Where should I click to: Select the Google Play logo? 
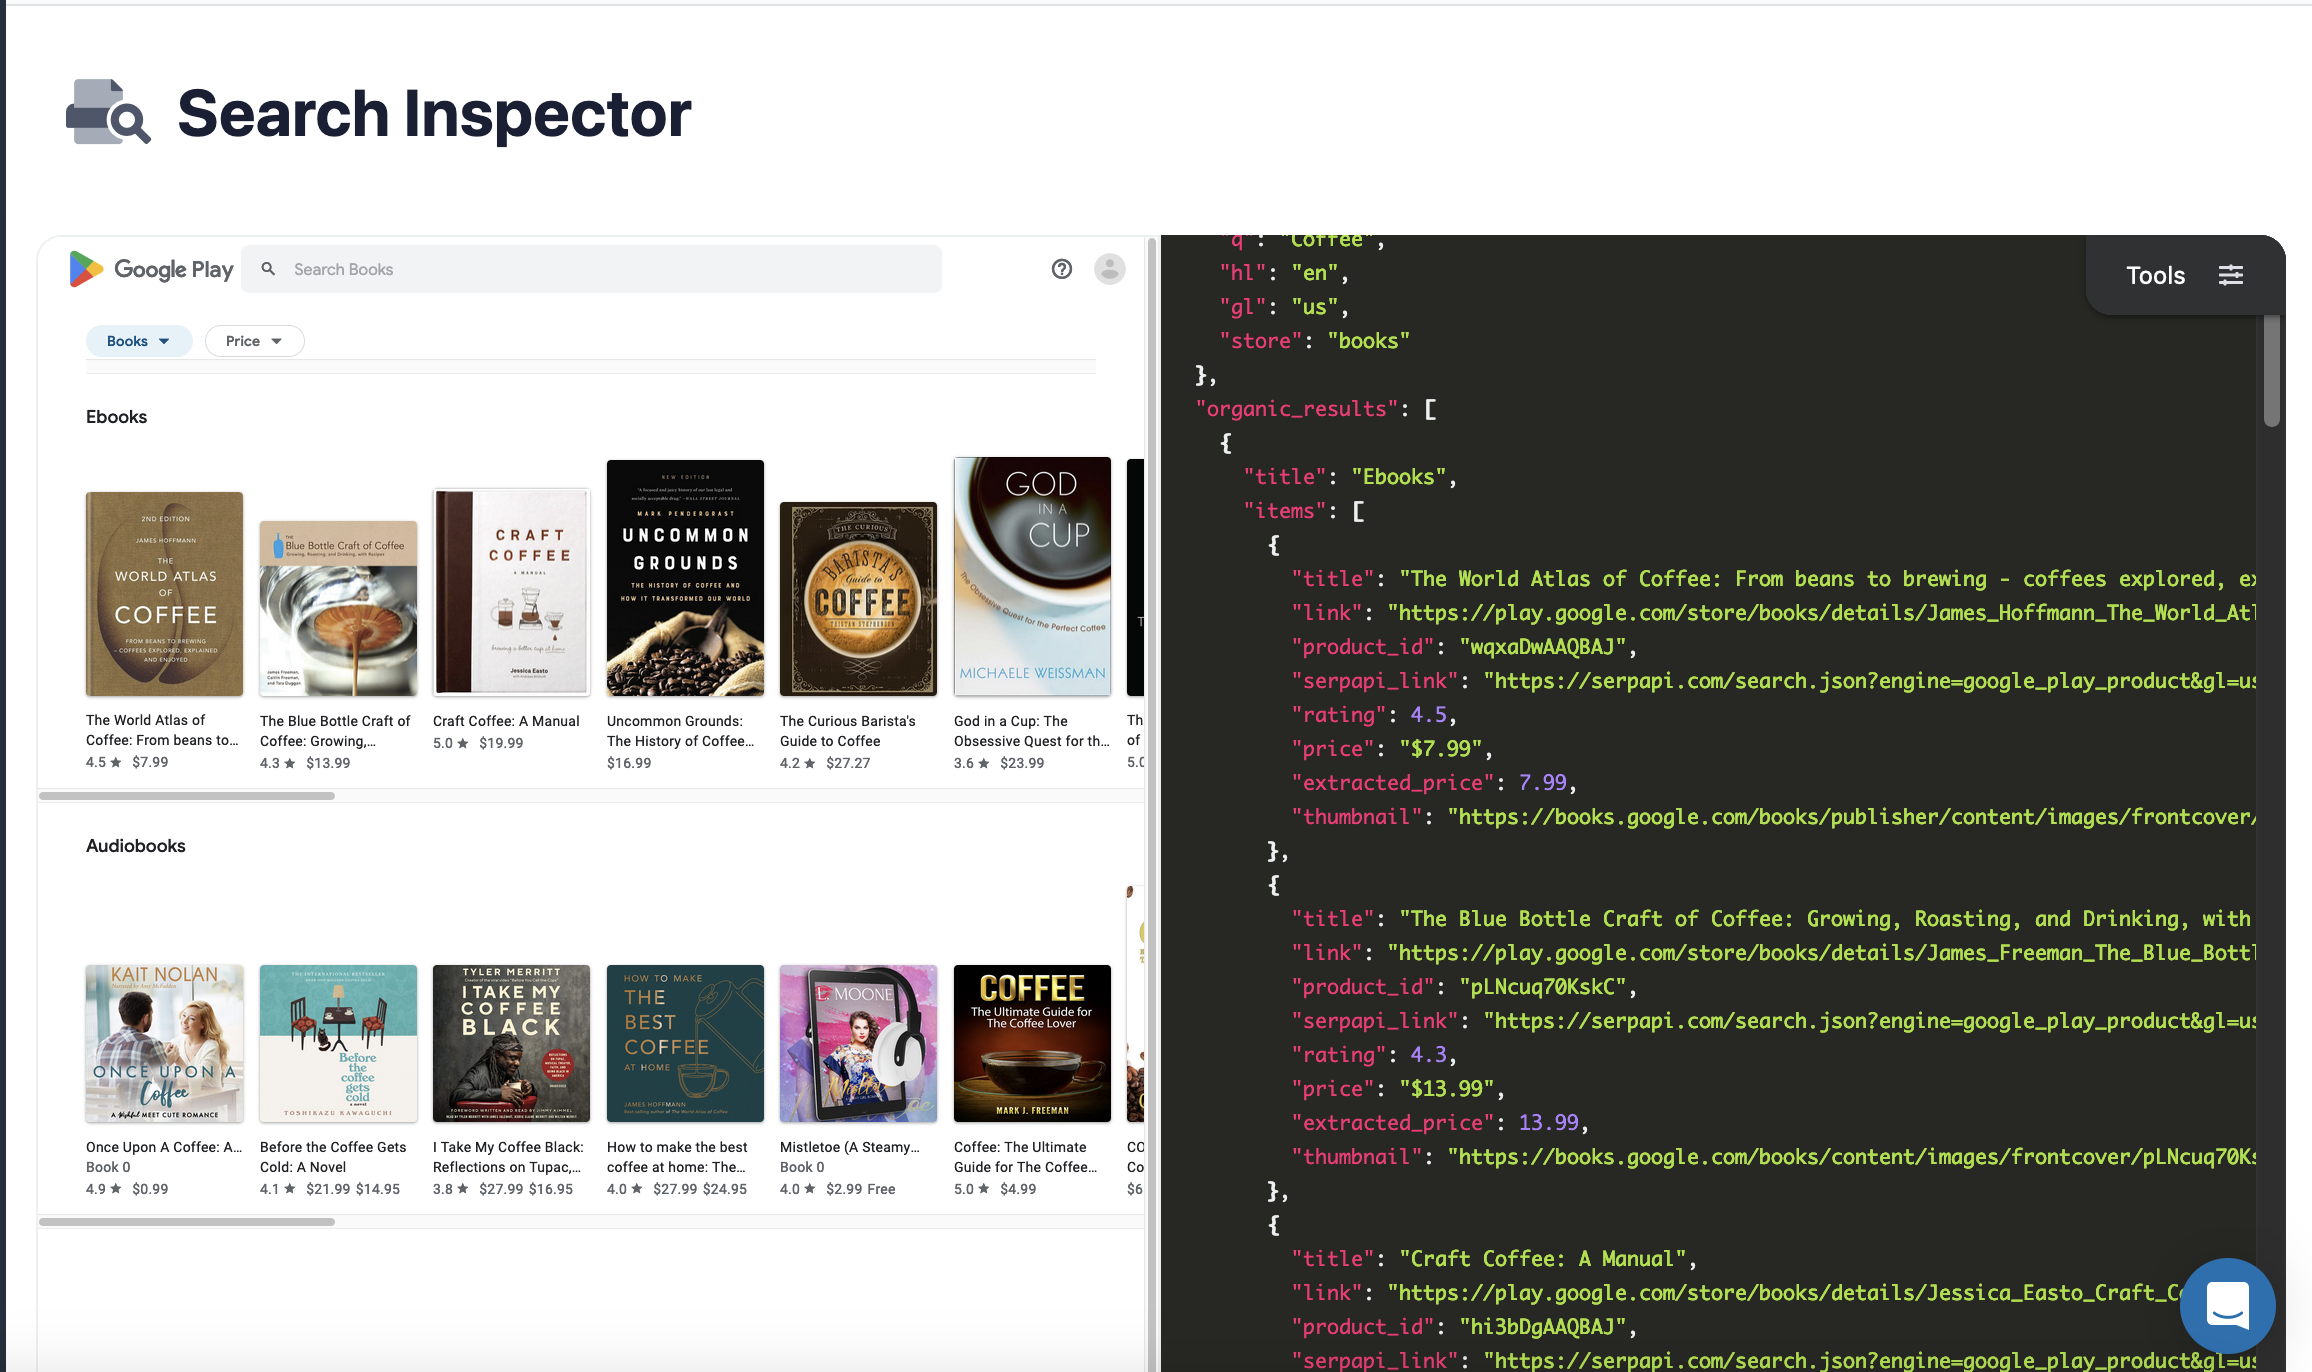(x=150, y=269)
